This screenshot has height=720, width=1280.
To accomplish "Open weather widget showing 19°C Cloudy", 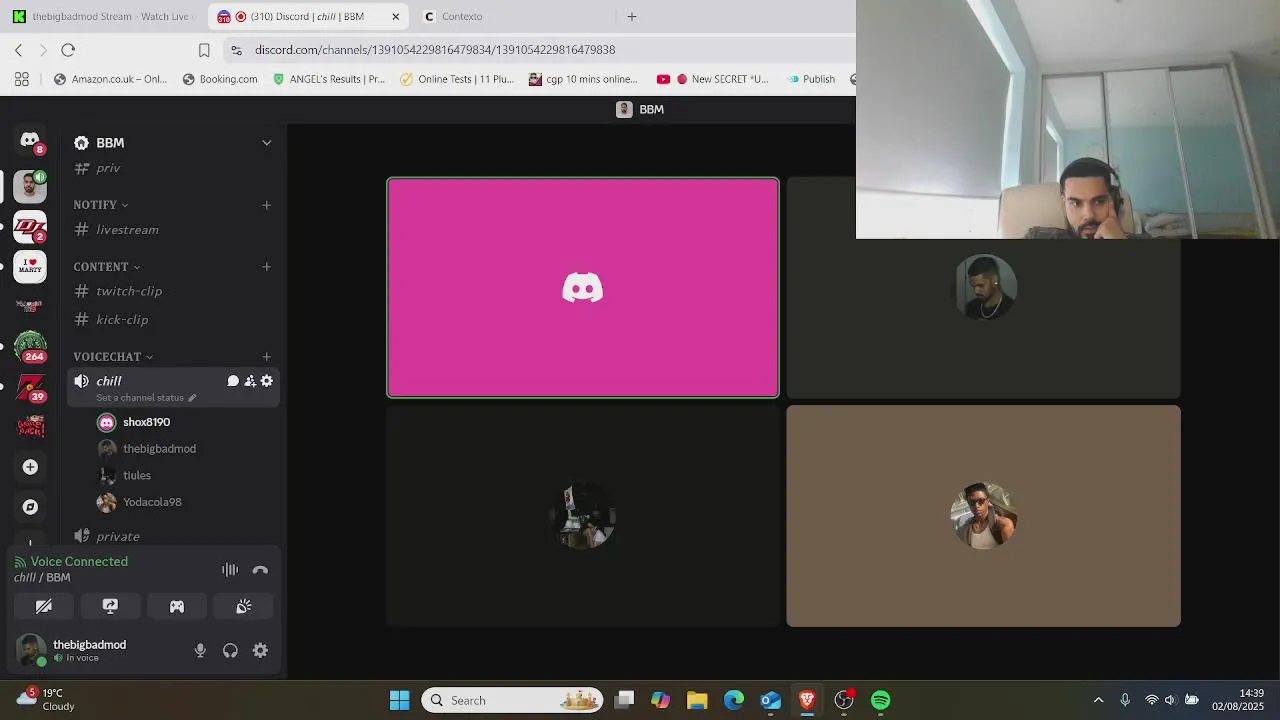I will click(x=46, y=700).
